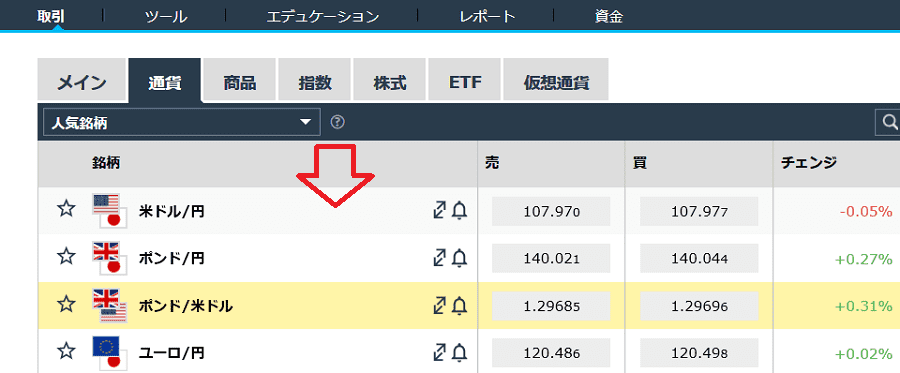The width and height of the screenshot is (900, 373).
Task: Open chart popup icon for ポンド/円
Action: 439,258
